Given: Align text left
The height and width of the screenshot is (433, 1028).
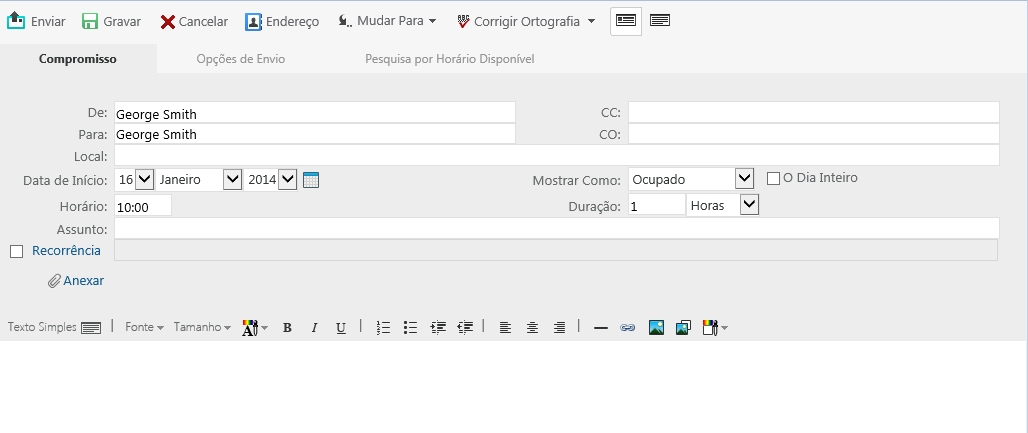Looking at the screenshot, I should pos(505,328).
